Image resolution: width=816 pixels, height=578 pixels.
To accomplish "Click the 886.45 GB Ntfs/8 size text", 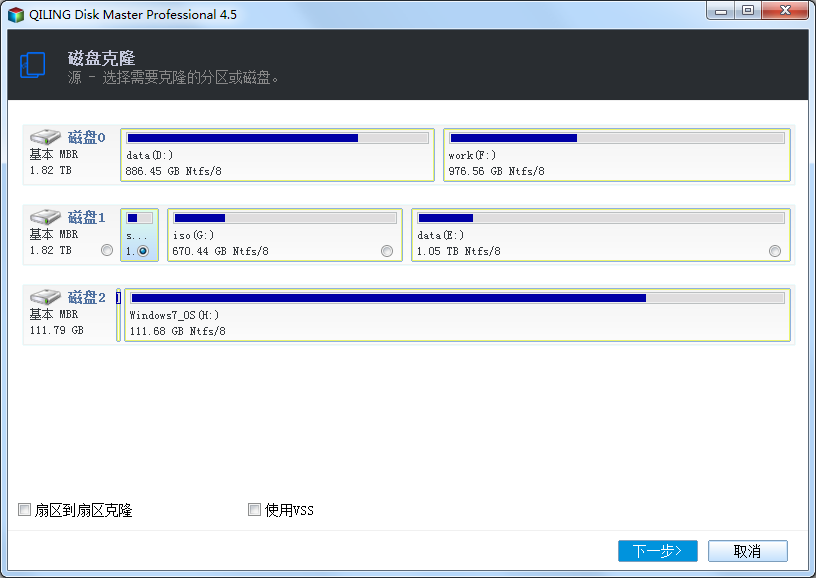I will coord(173,171).
